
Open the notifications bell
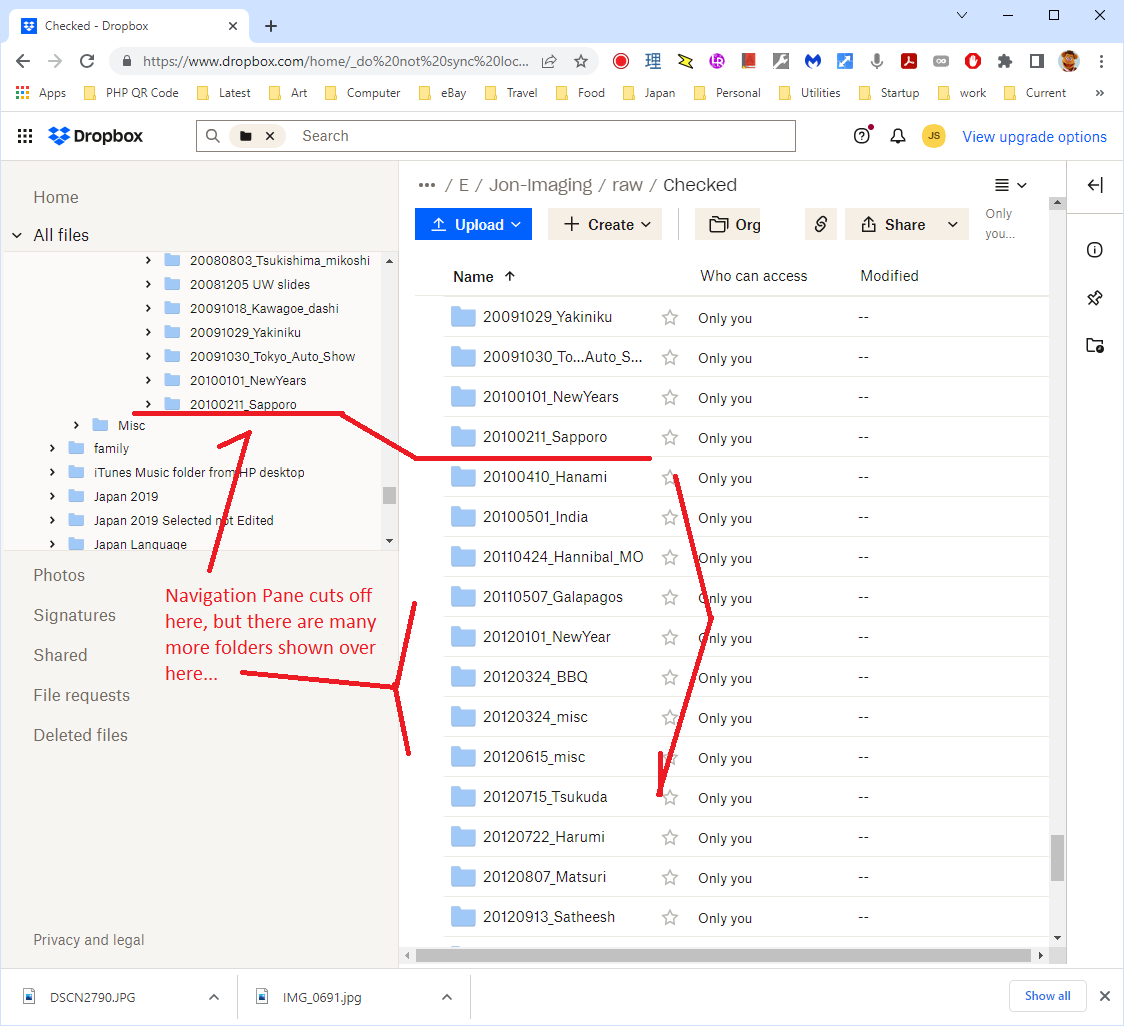[x=898, y=136]
